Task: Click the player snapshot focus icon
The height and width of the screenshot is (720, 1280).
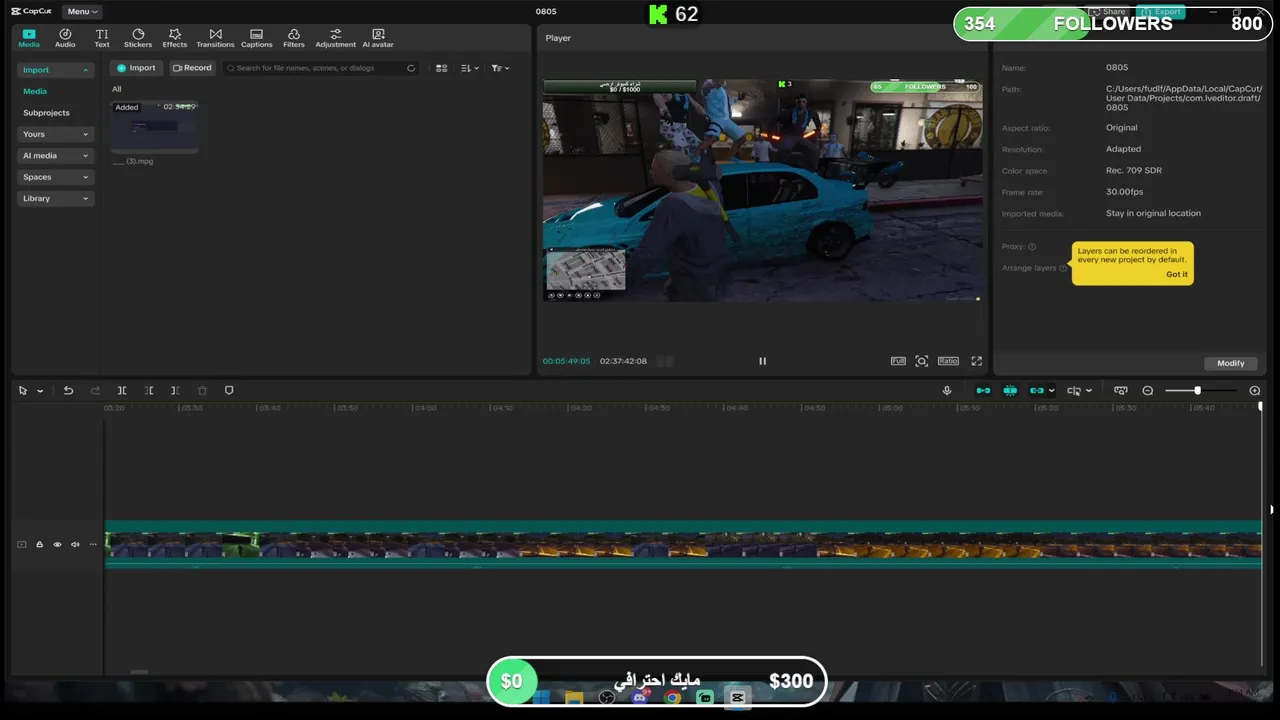Action: pyautogui.click(x=922, y=361)
